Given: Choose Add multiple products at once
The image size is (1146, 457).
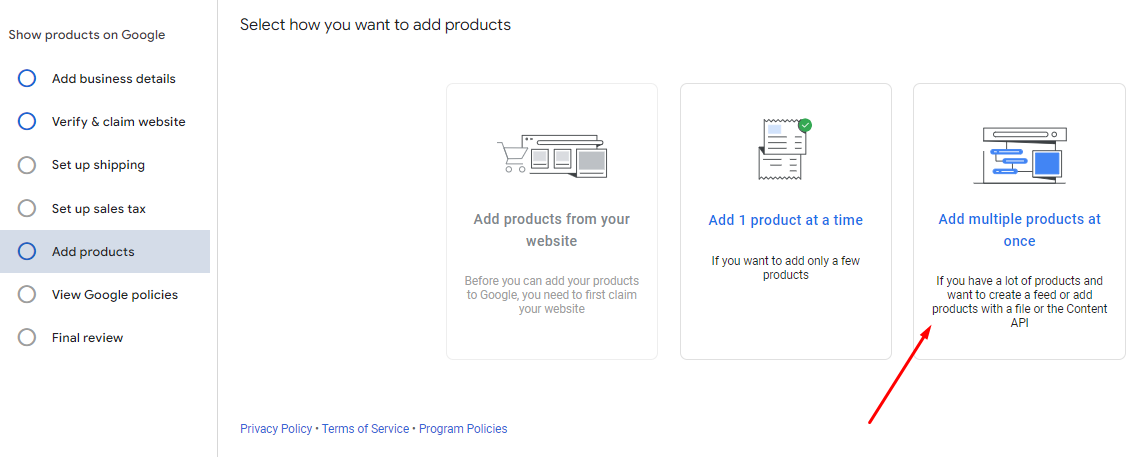Looking at the screenshot, I should (x=1019, y=230).
